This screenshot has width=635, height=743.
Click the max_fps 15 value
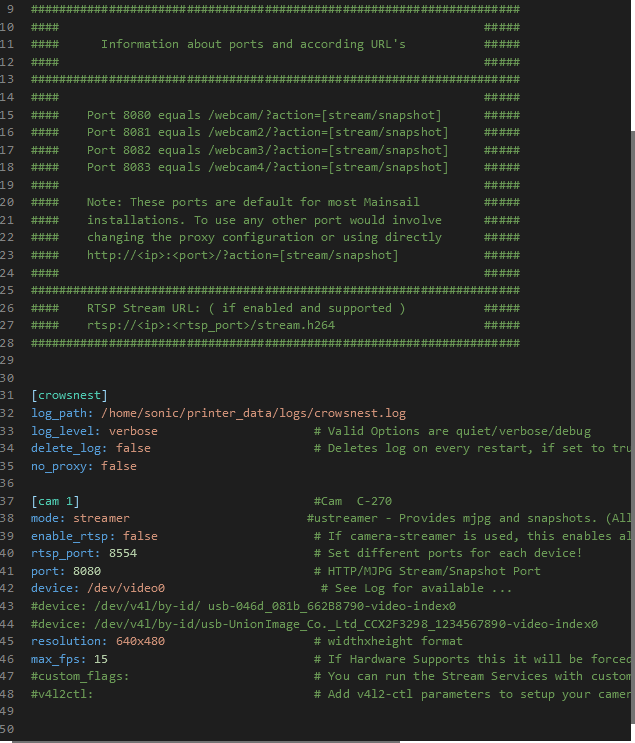pos(101,659)
